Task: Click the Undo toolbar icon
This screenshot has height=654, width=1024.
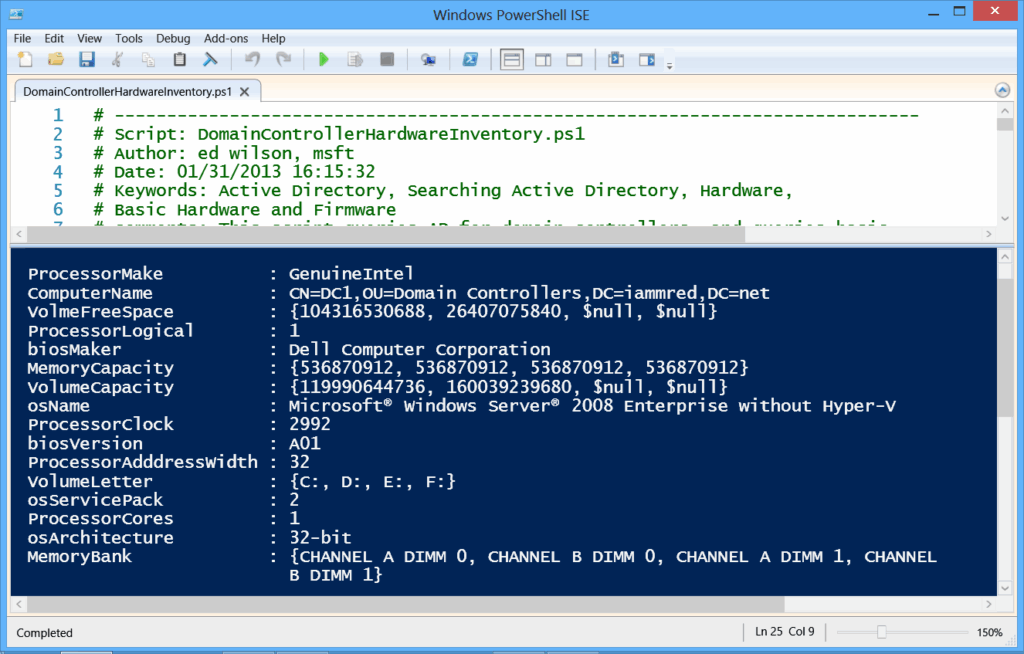Action: pyautogui.click(x=255, y=59)
